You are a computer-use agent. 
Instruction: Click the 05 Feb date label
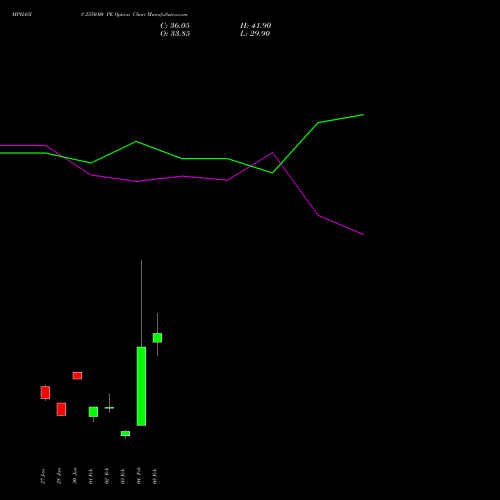155,476
